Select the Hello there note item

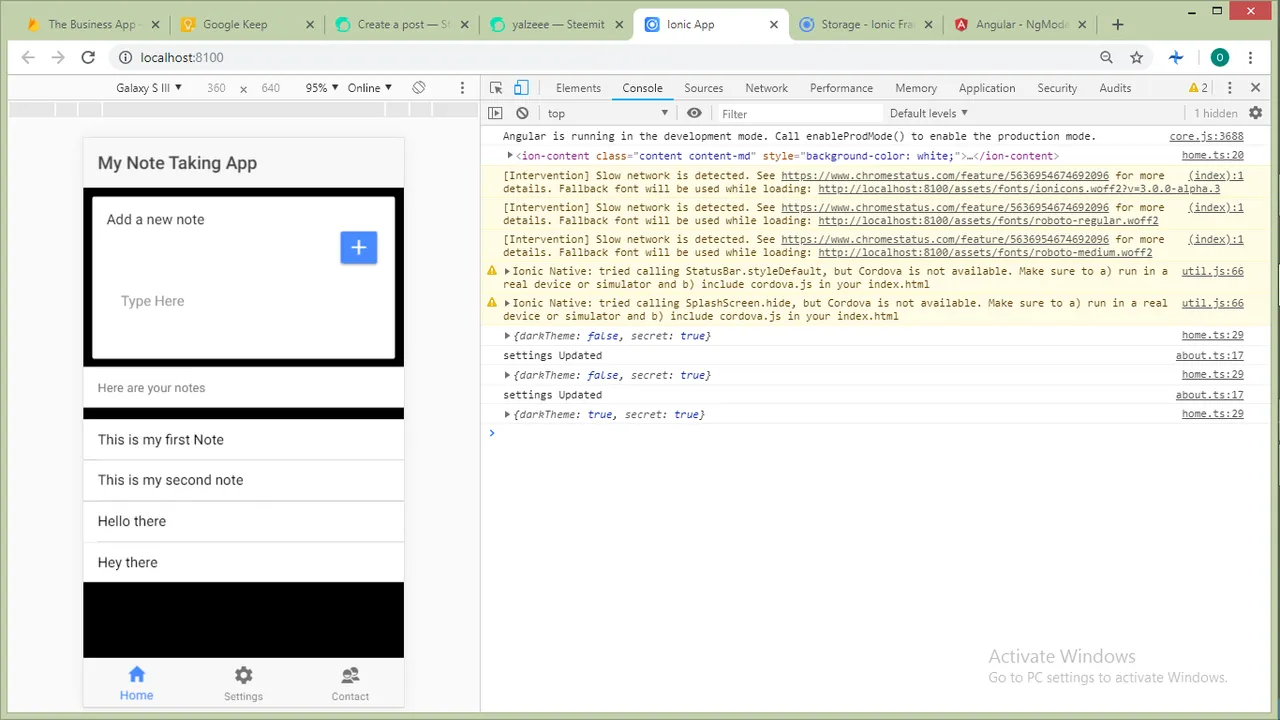coord(243,521)
